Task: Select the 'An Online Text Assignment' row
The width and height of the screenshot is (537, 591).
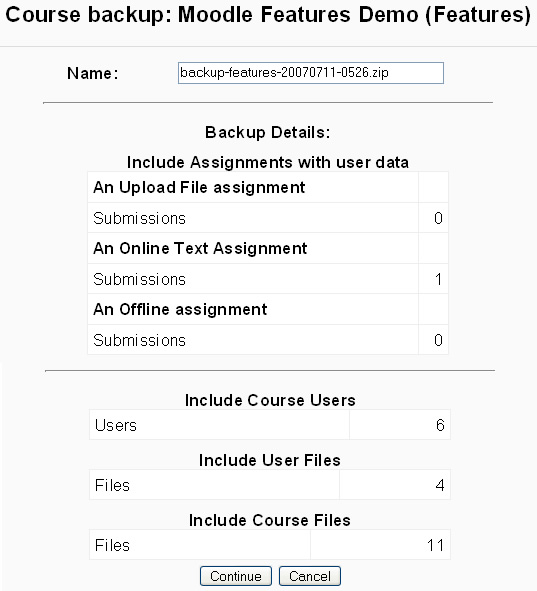Action: [x=268, y=248]
